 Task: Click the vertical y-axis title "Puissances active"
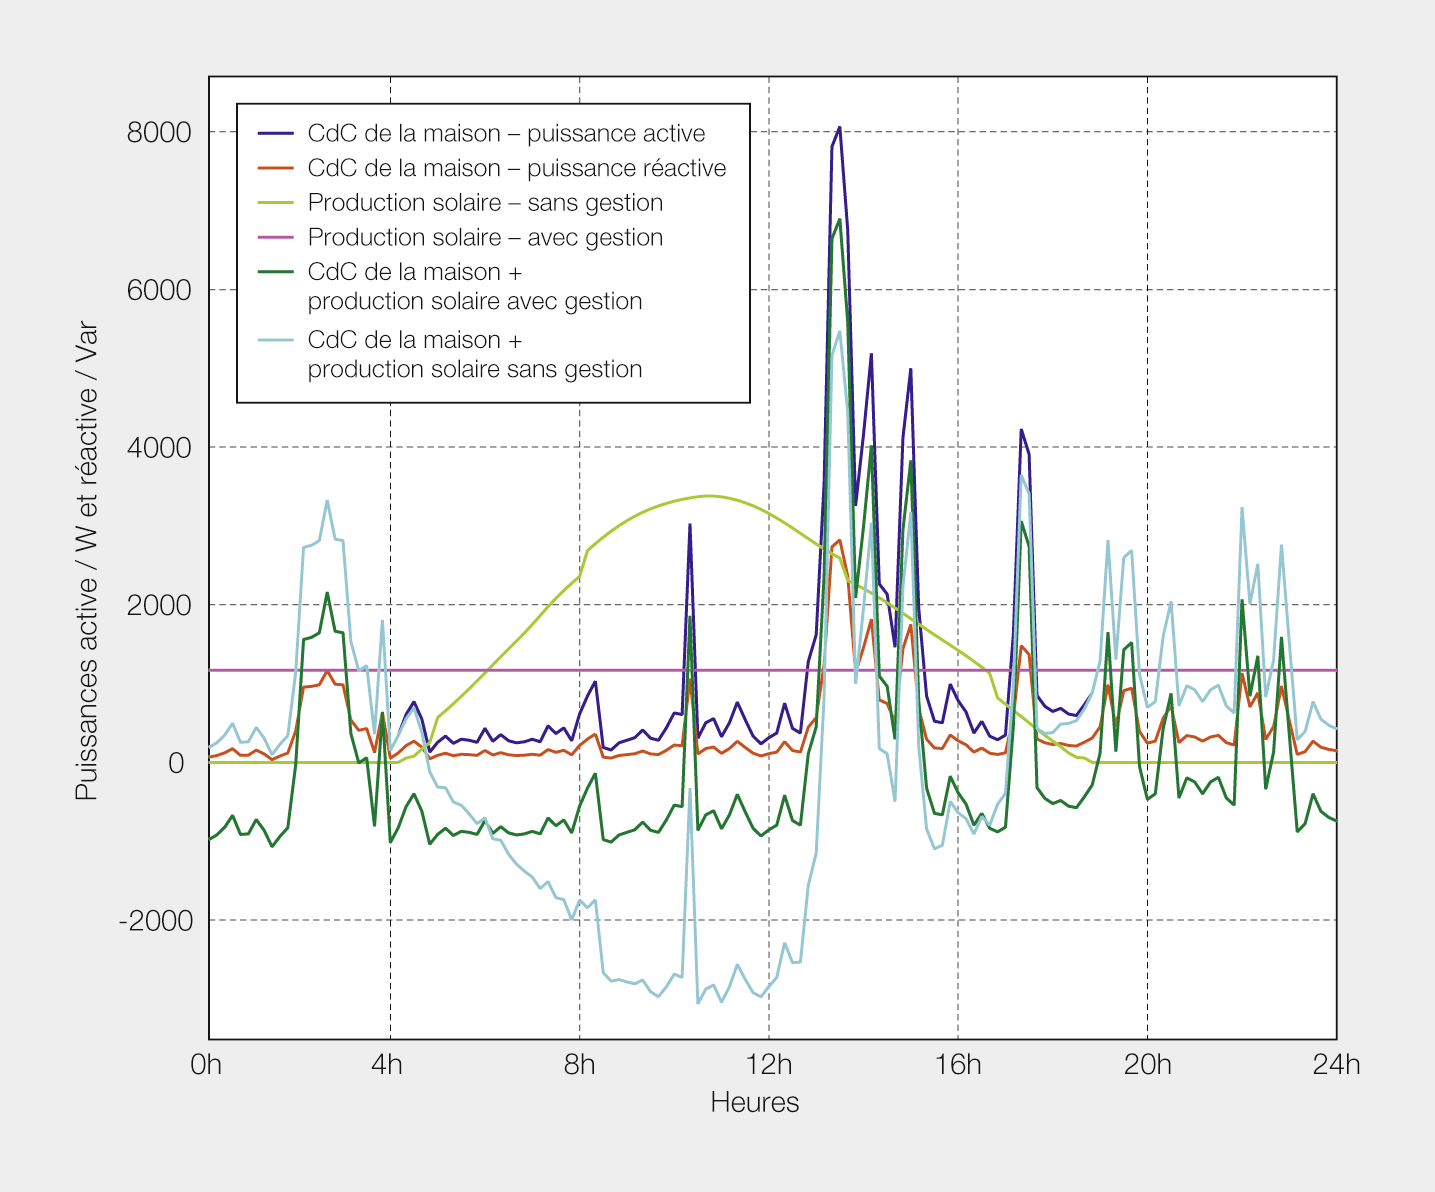(x=87, y=560)
